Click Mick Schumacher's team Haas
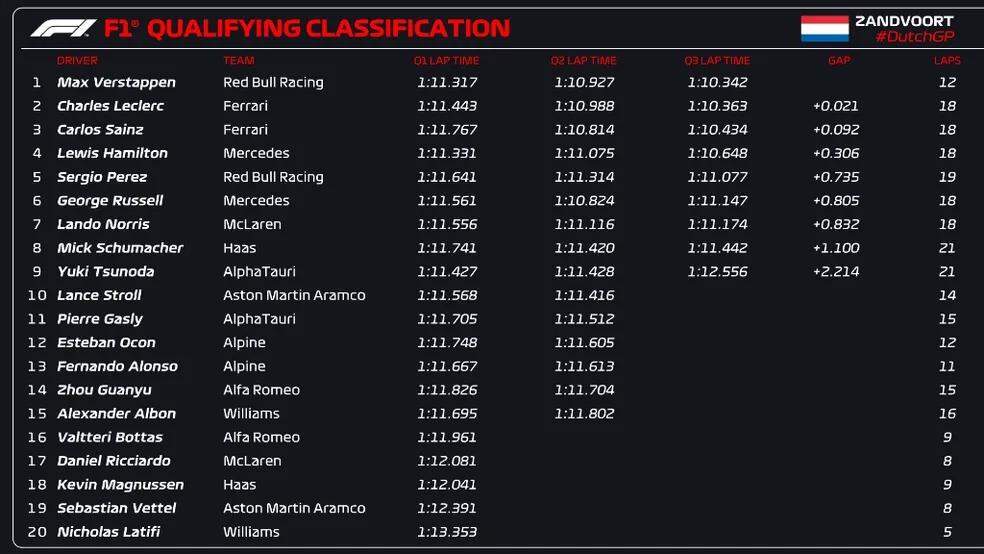984x554 pixels. click(239, 248)
